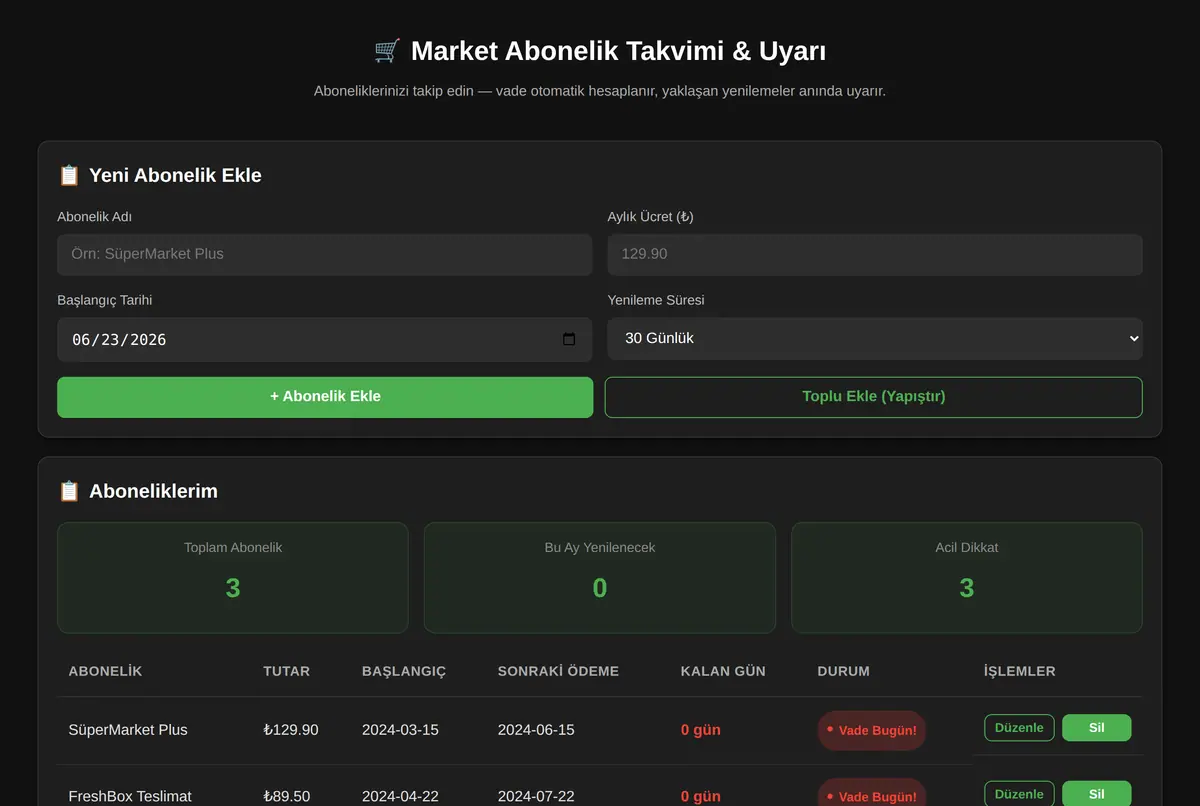Click Sil for FreshBox Teslimat
The image size is (1200, 806).
pos(1097,794)
